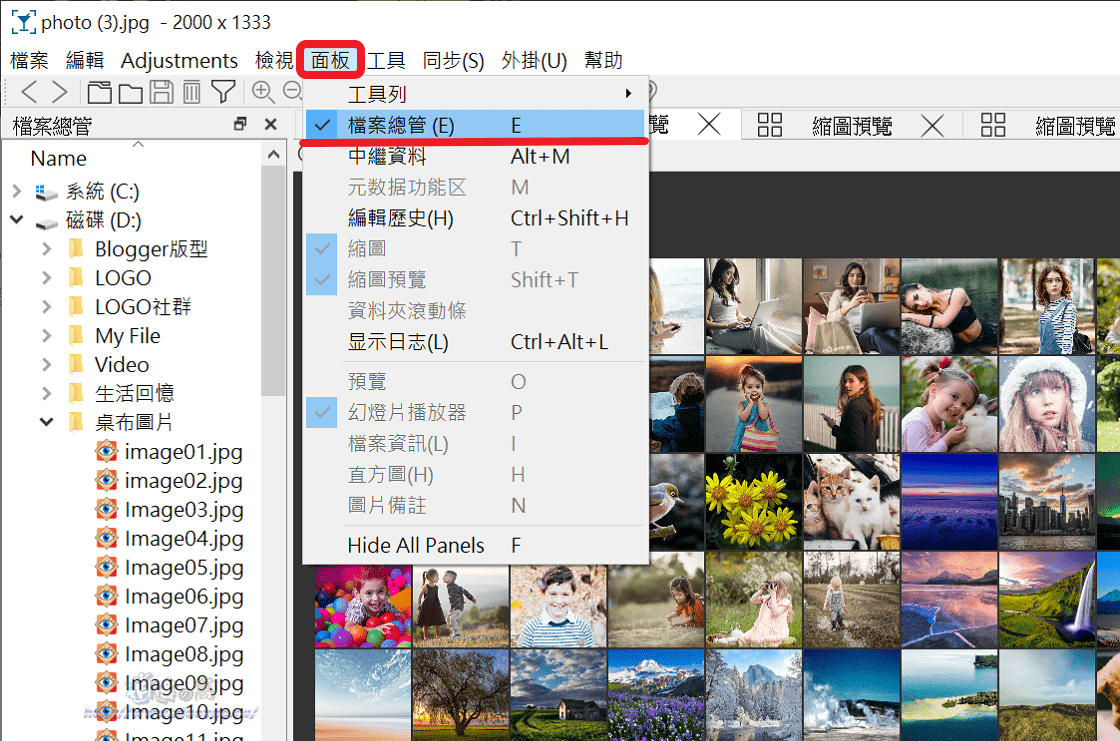Enable the 显示日志(L) panel

[476, 342]
